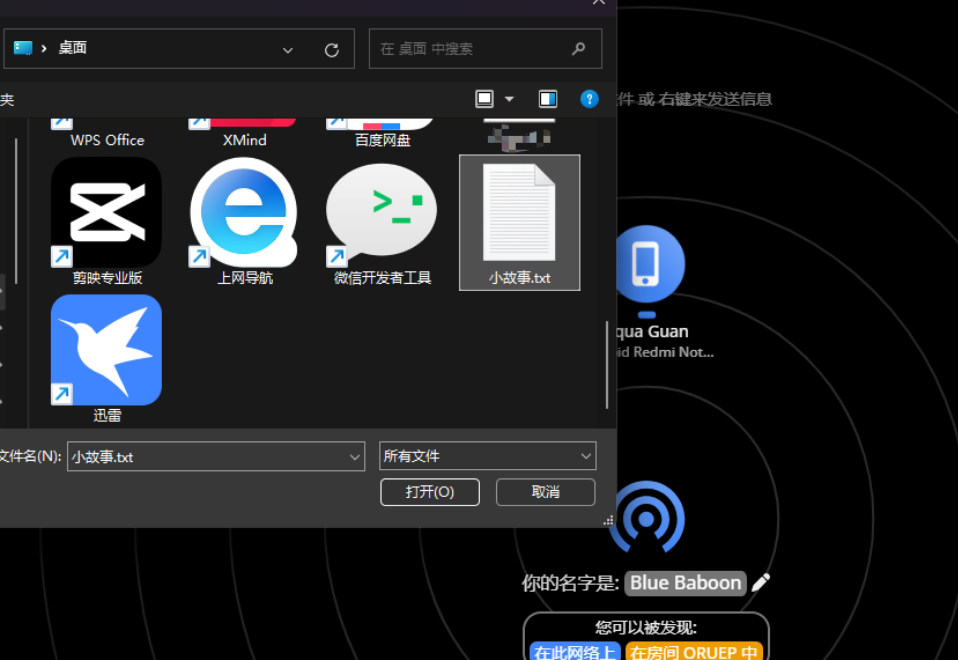
Task: Toggle the preview pane button
Action: coord(546,99)
